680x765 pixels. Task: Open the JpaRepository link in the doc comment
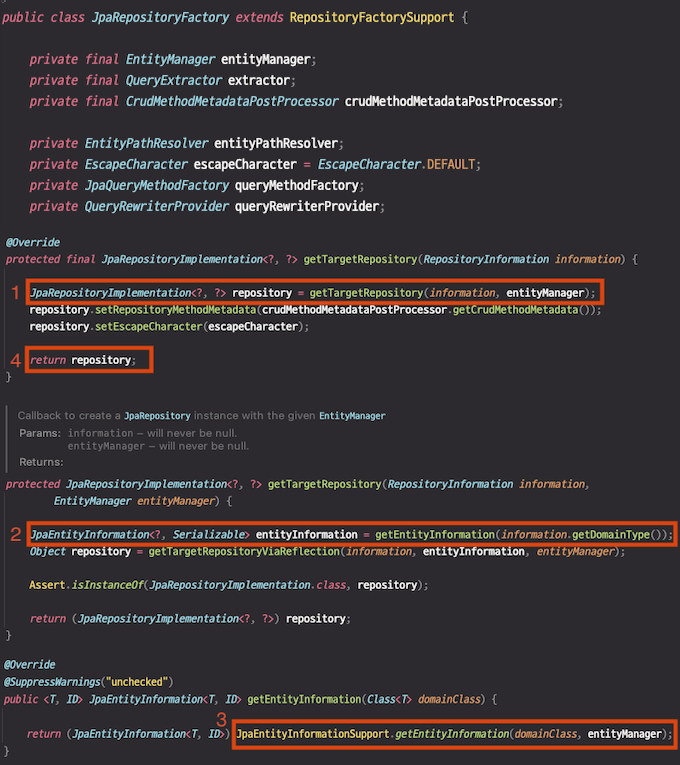coord(157,416)
